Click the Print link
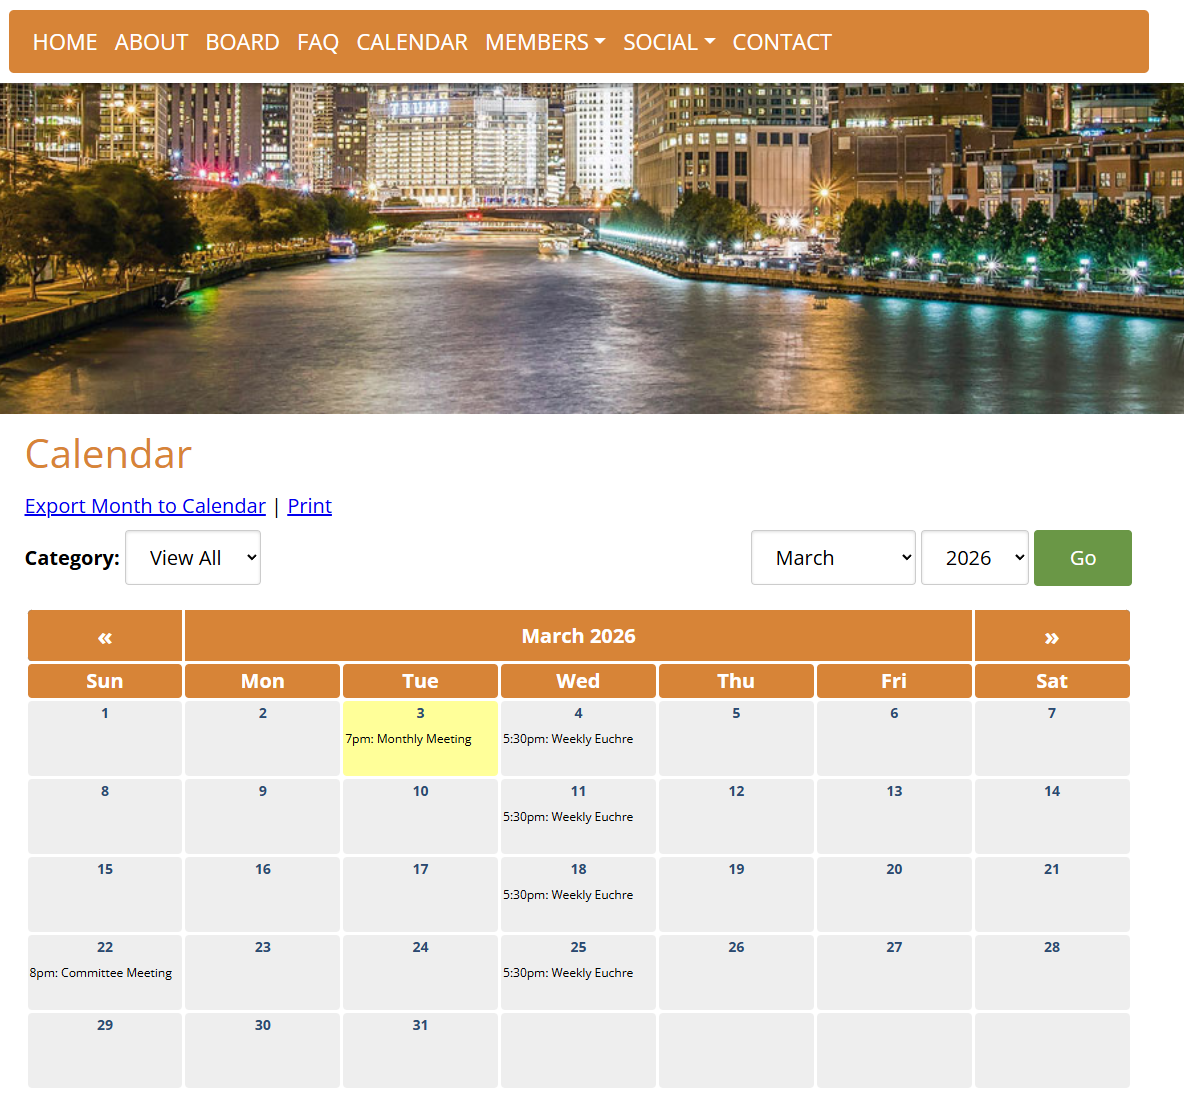Screen dimensions: 1184x1100 point(309,506)
